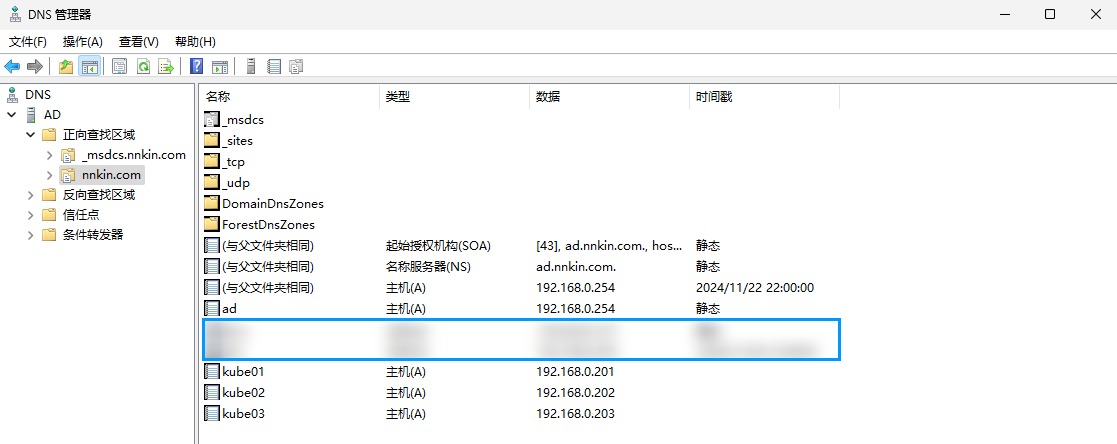The height and width of the screenshot is (444, 1117).
Task: Expand the _msdcs.nnkin.com zone node
Action: click(x=50, y=155)
